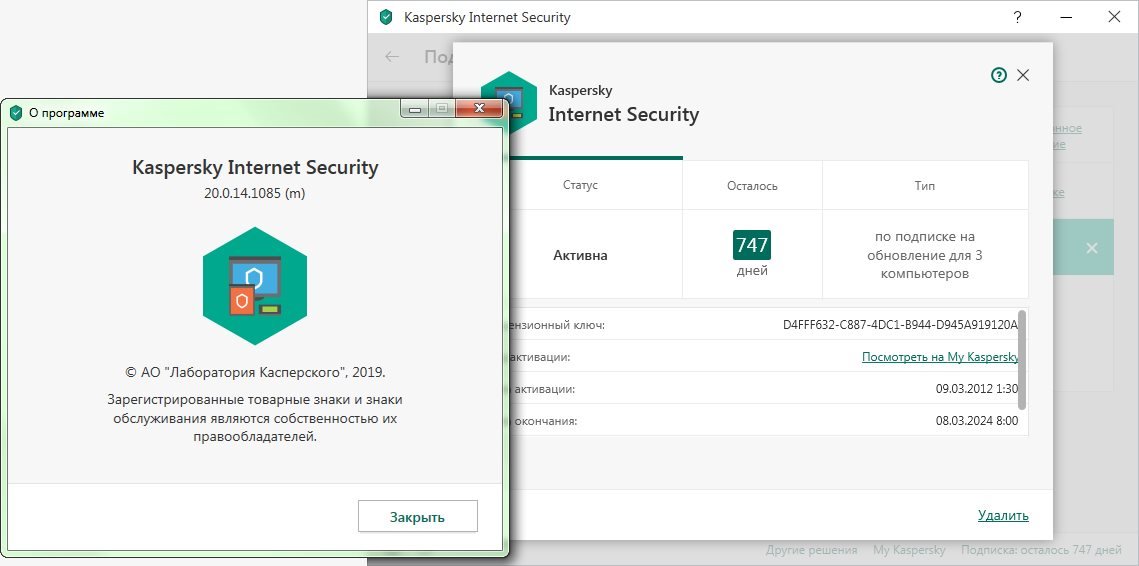Dismiss the green notification banner with its X
Viewport: 1139px width, 566px height.
tap(1091, 248)
